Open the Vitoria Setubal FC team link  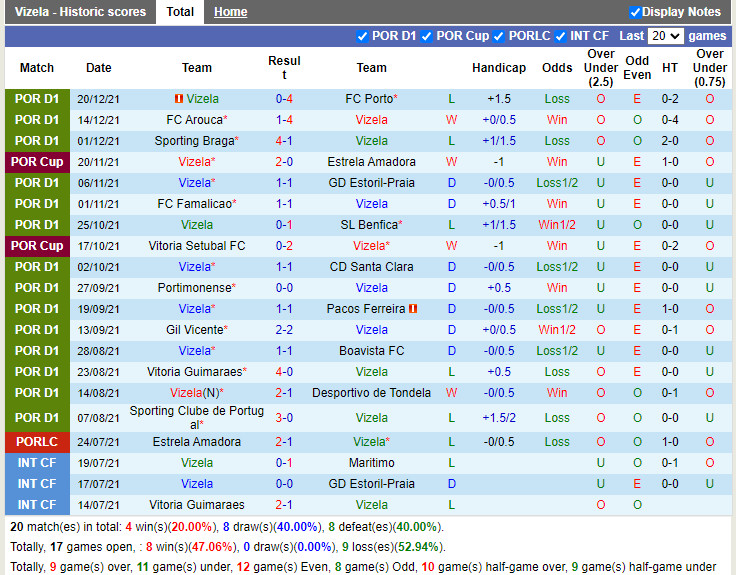[x=197, y=246]
